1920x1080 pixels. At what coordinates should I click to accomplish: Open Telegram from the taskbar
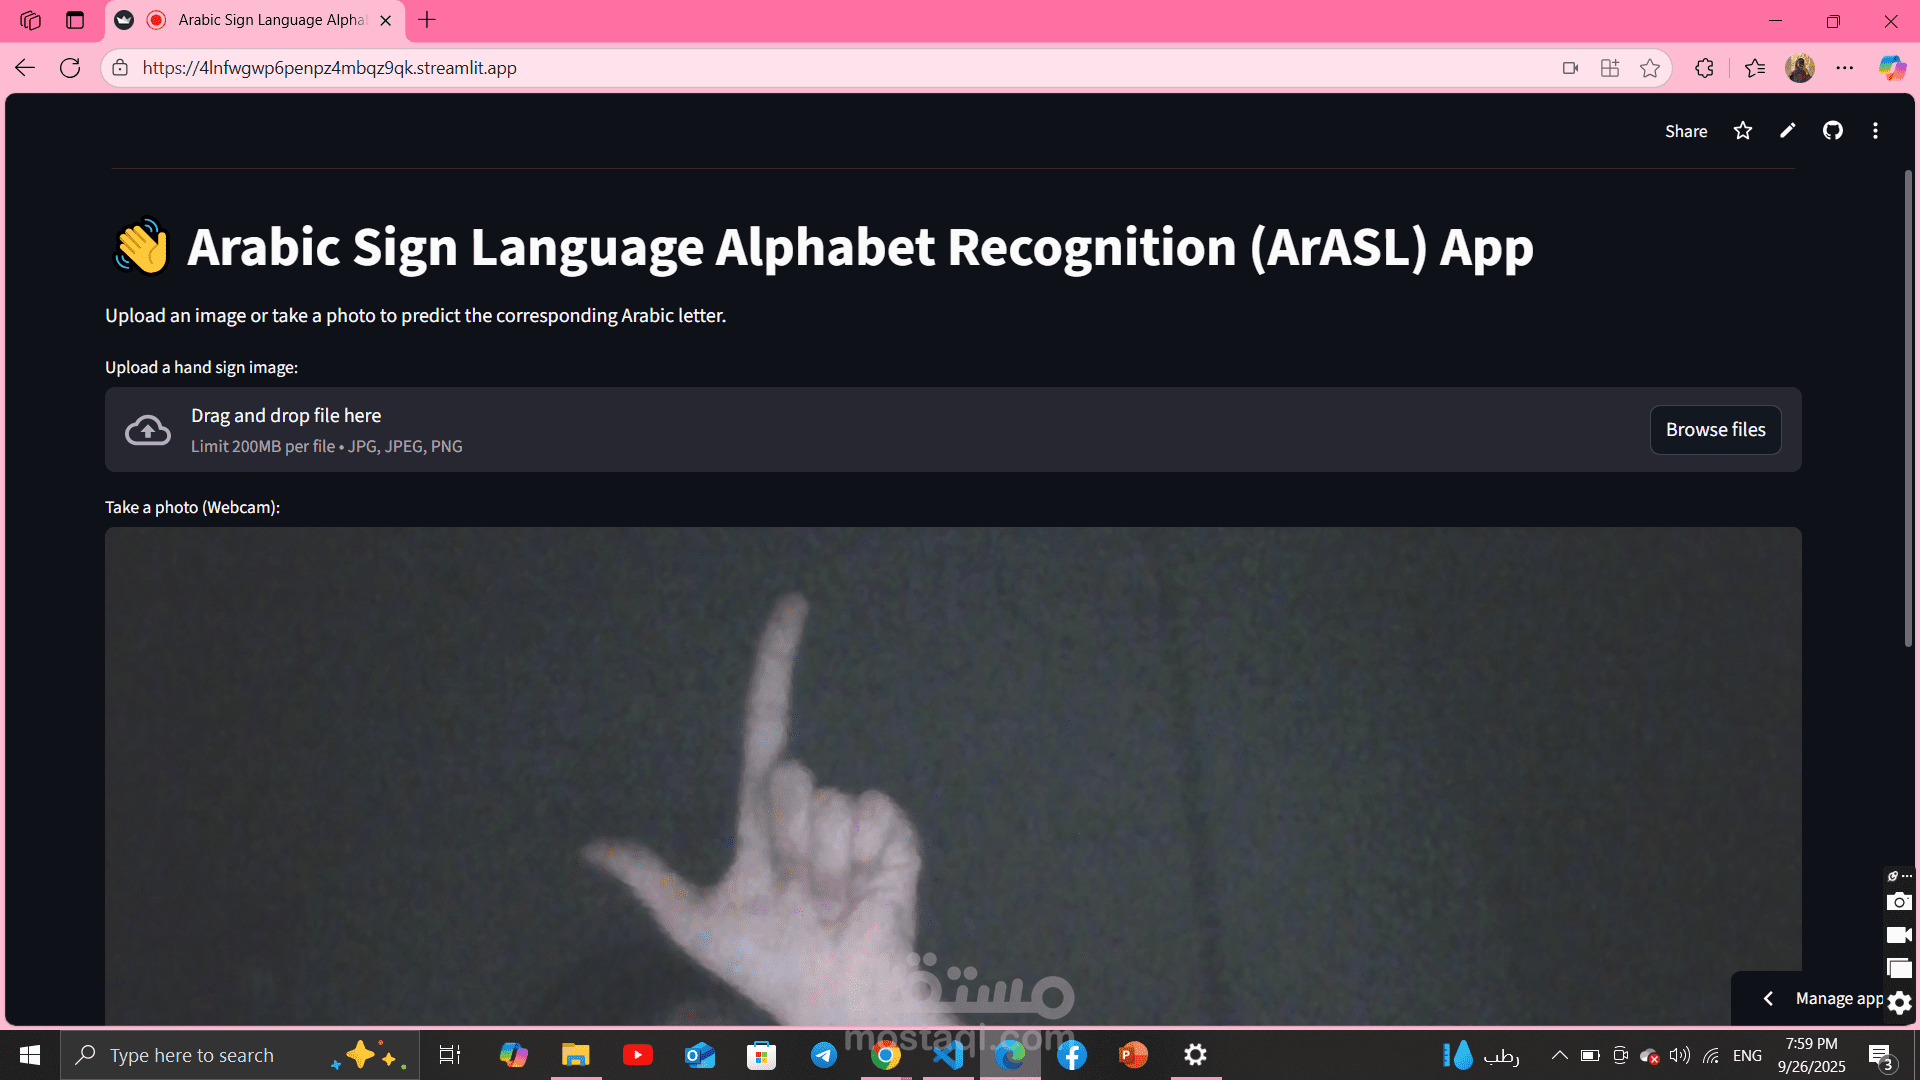click(x=823, y=1055)
